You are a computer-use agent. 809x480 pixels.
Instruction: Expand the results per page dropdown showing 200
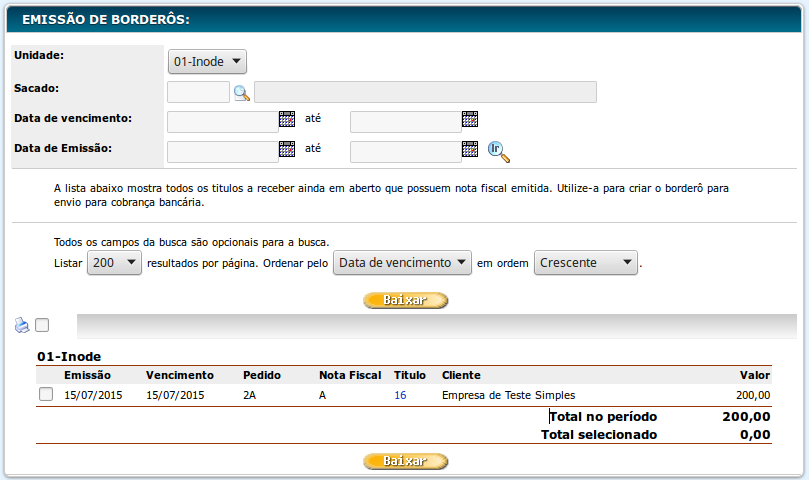(114, 263)
